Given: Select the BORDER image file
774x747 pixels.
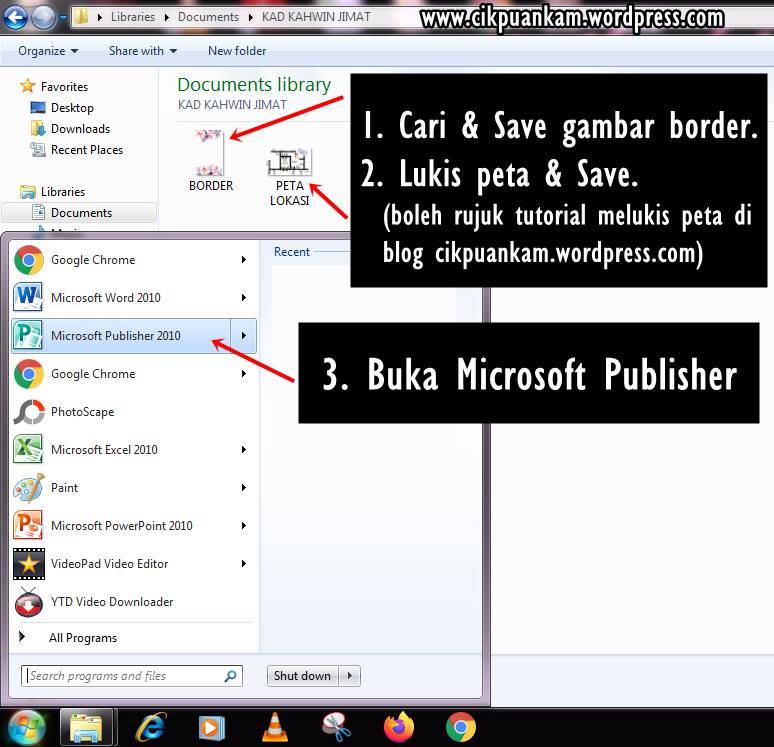Looking at the screenshot, I should pyautogui.click(x=211, y=160).
